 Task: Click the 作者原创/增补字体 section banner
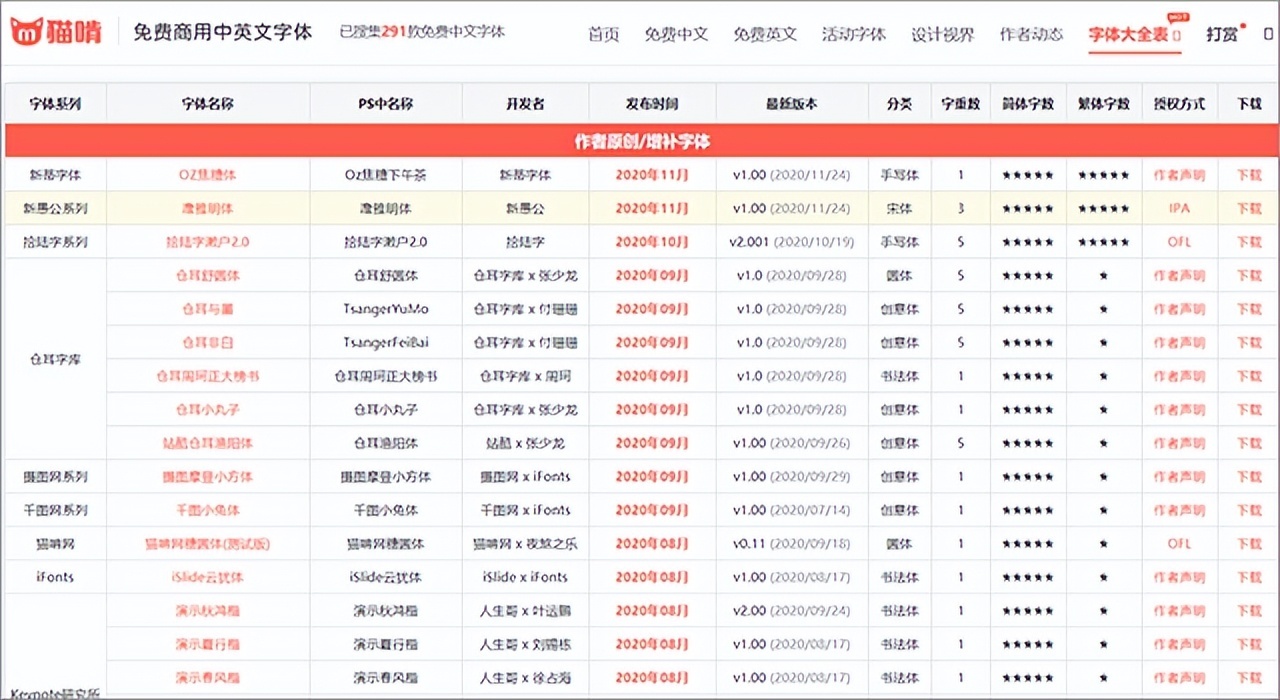[x=641, y=141]
